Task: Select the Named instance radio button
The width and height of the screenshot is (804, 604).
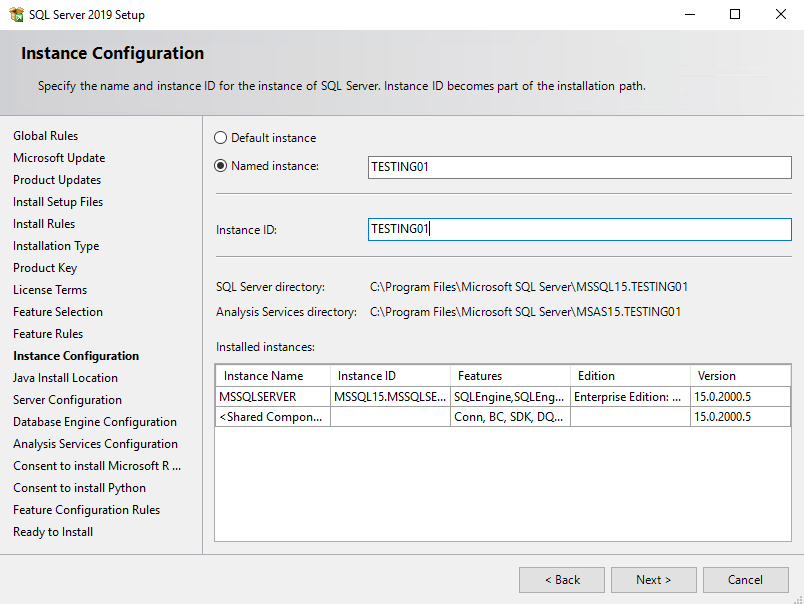Action: tap(220, 166)
